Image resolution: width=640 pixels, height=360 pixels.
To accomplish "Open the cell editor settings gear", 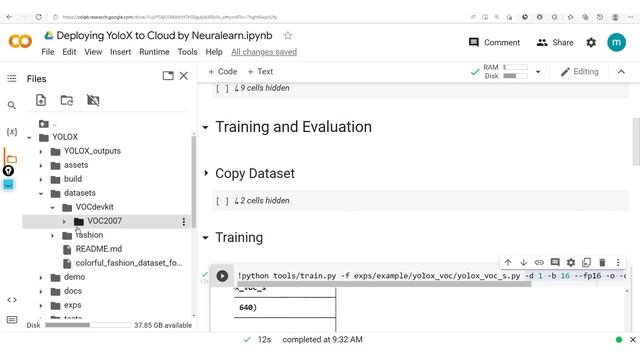I will (571, 262).
